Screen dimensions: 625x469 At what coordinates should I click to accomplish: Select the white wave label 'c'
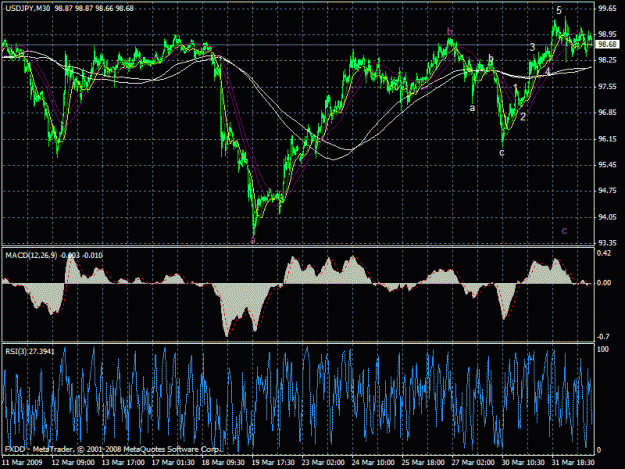pyautogui.click(x=502, y=153)
